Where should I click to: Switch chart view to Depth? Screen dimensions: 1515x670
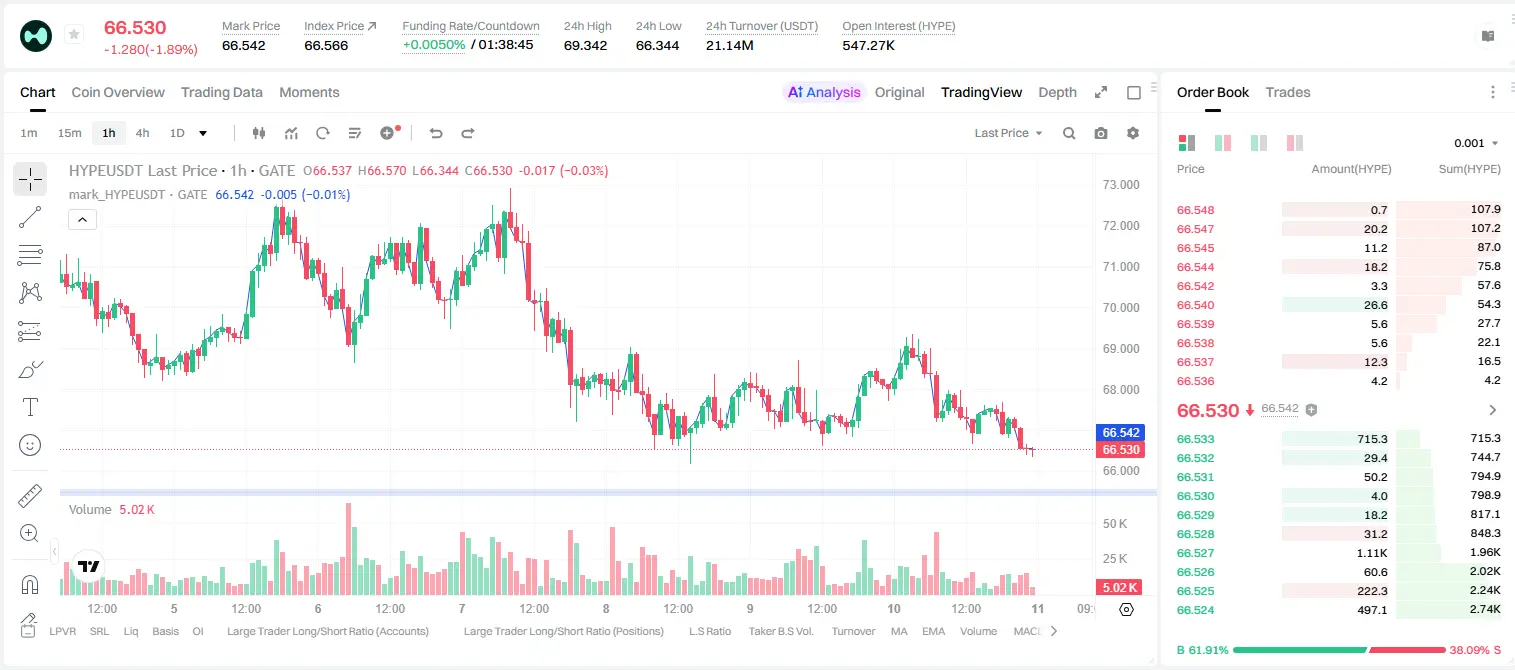[x=1057, y=92]
